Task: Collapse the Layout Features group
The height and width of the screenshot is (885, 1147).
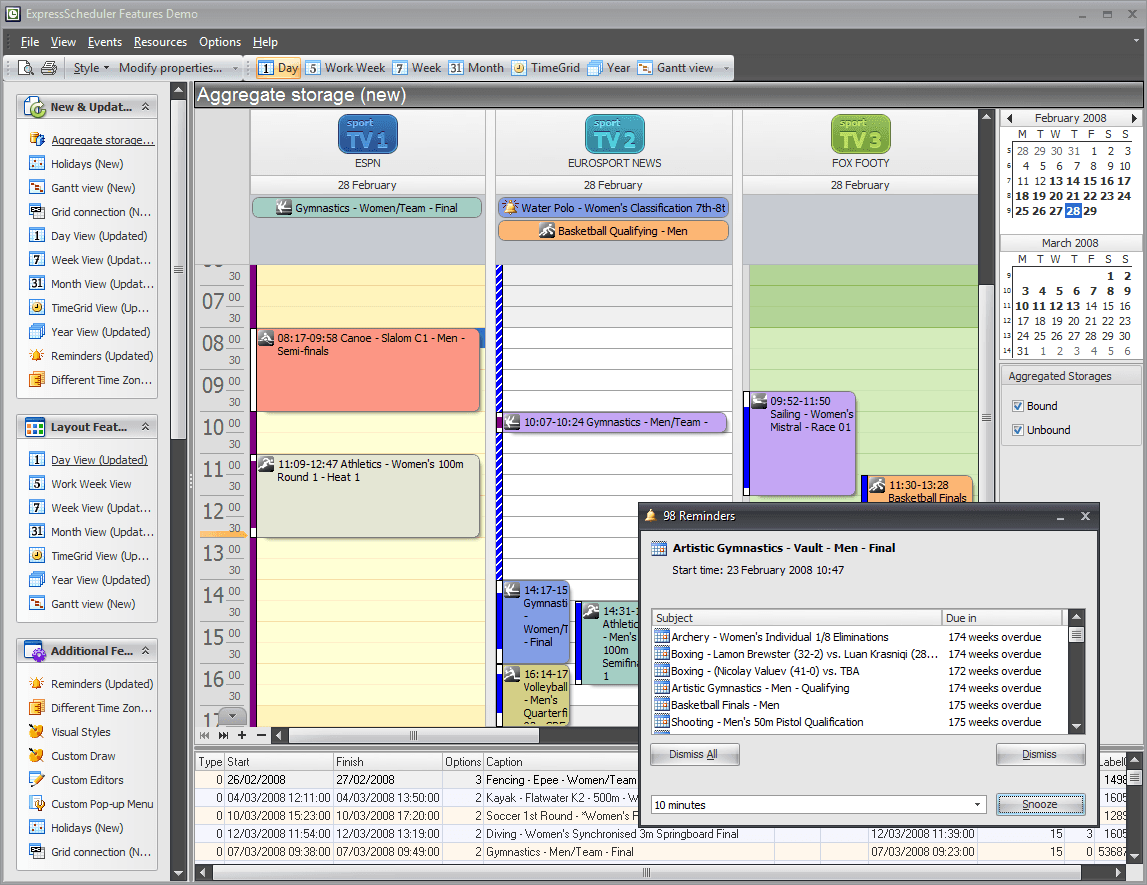Action: pyautogui.click(x=146, y=427)
